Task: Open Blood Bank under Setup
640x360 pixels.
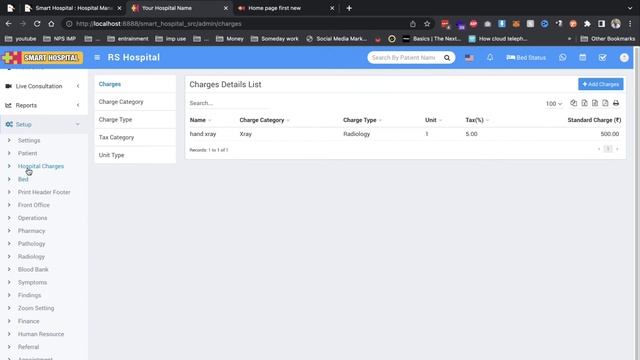Action: tap(33, 269)
